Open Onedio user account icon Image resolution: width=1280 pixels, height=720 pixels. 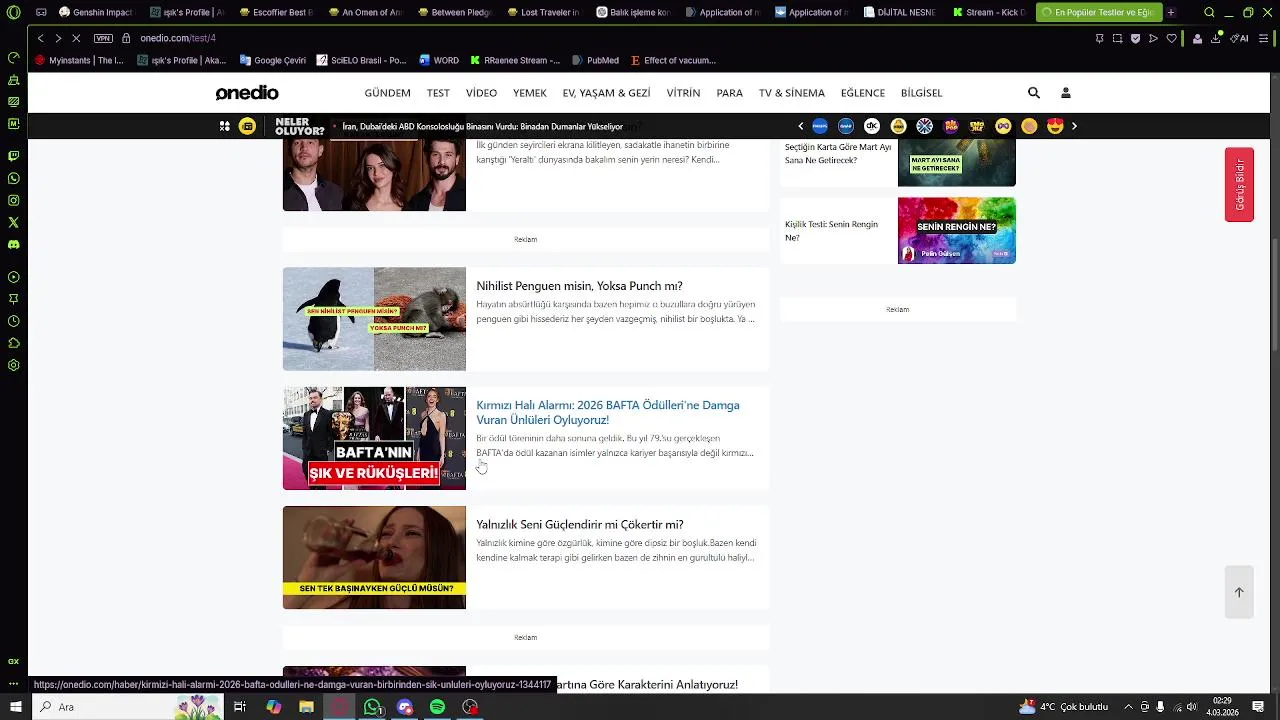tap(1066, 93)
